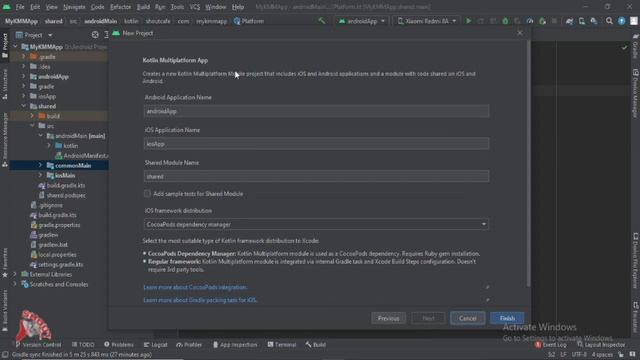Close the New Project dialog
The height and width of the screenshot is (360, 640).
coord(520,33)
